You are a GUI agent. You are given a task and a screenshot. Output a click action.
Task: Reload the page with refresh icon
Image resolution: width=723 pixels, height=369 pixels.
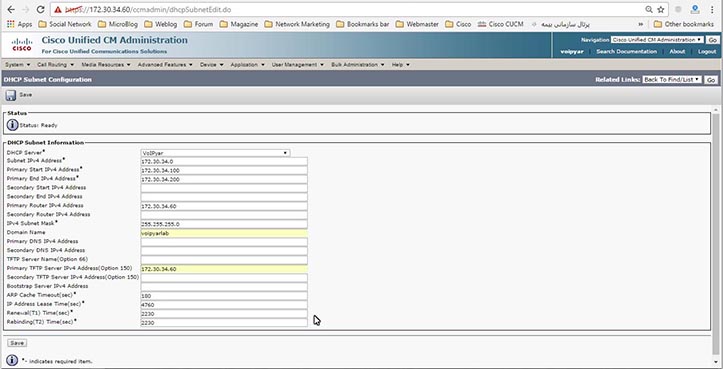click(41, 10)
